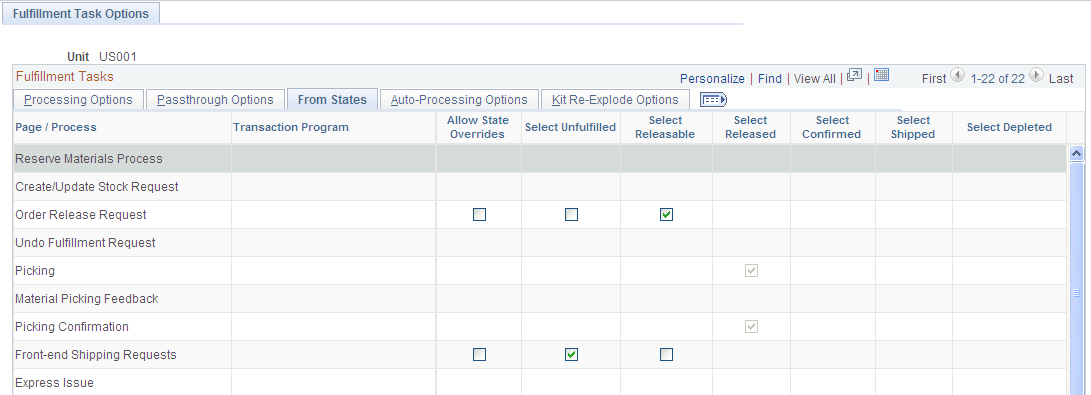Toggle Select Released in Picking Confirmation row

coord(751,326)
